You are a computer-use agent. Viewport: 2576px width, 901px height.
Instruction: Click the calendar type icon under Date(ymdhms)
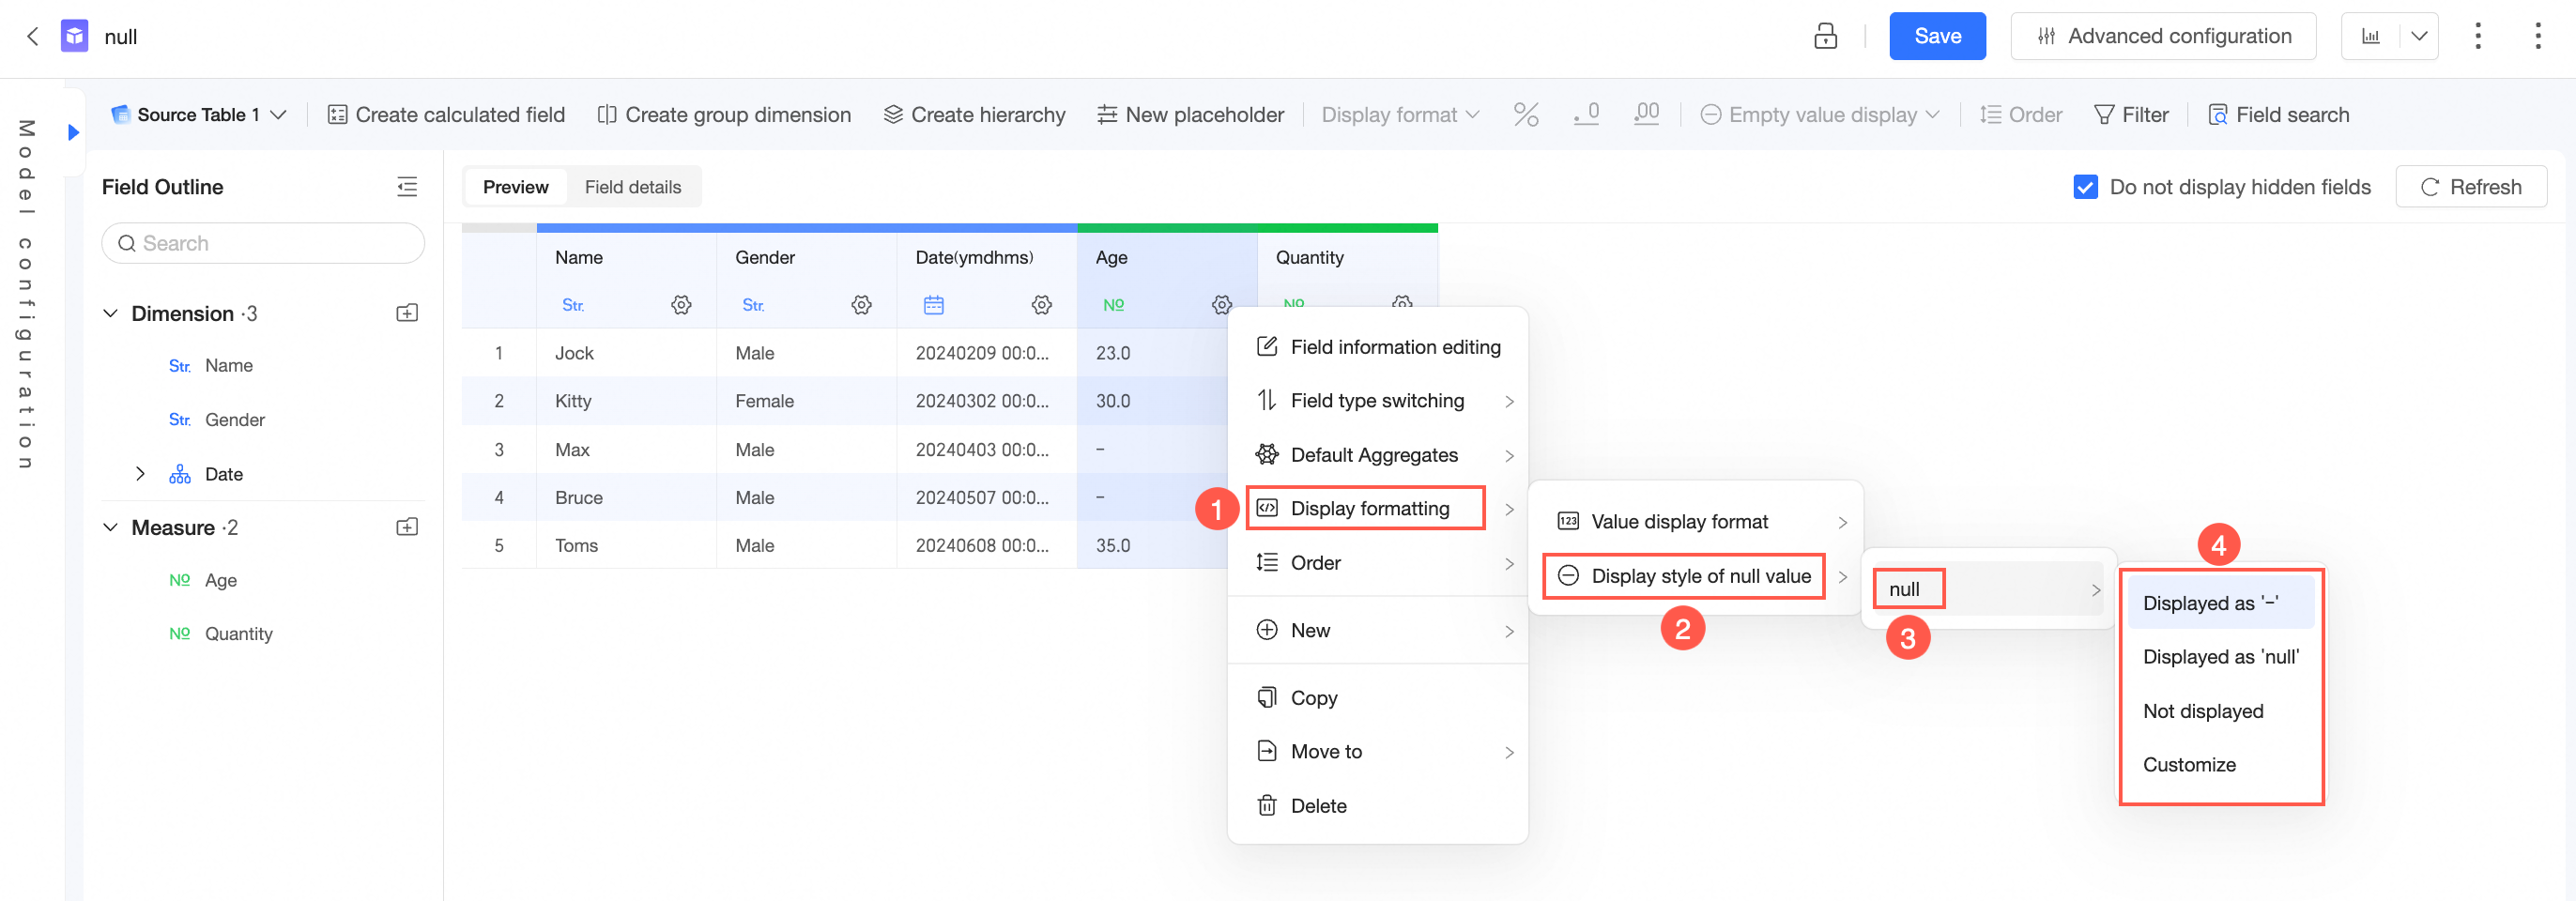[933, 305]
